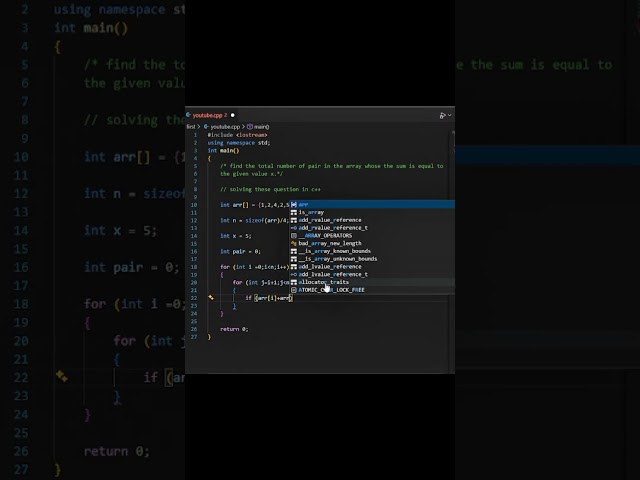640x480 pixels.
Task: Click the lightbulb code action on line 22
Action: click(211, 298)
